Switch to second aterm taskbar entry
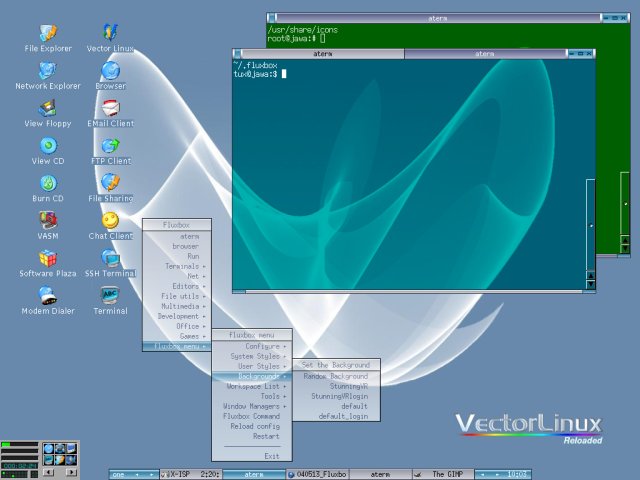Screen dimensions: 640x480 pyautogui.click(x=380, y=474)
